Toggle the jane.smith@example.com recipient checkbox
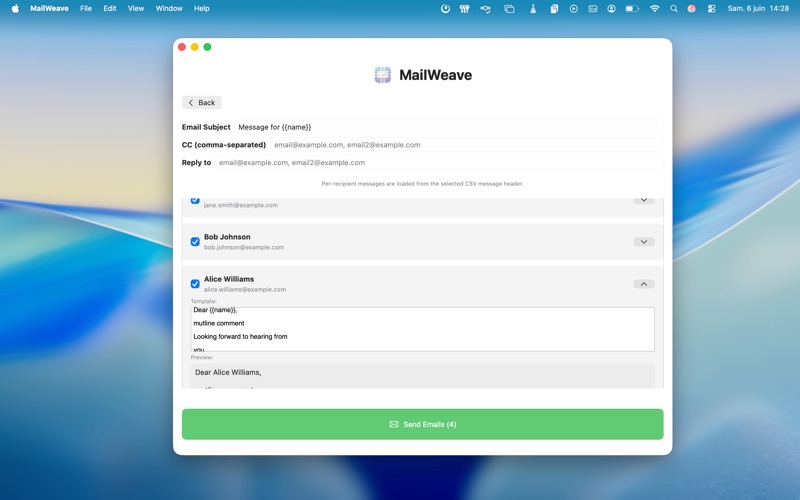Viewport: 800px width, 500px height. (x=195, y=200)
